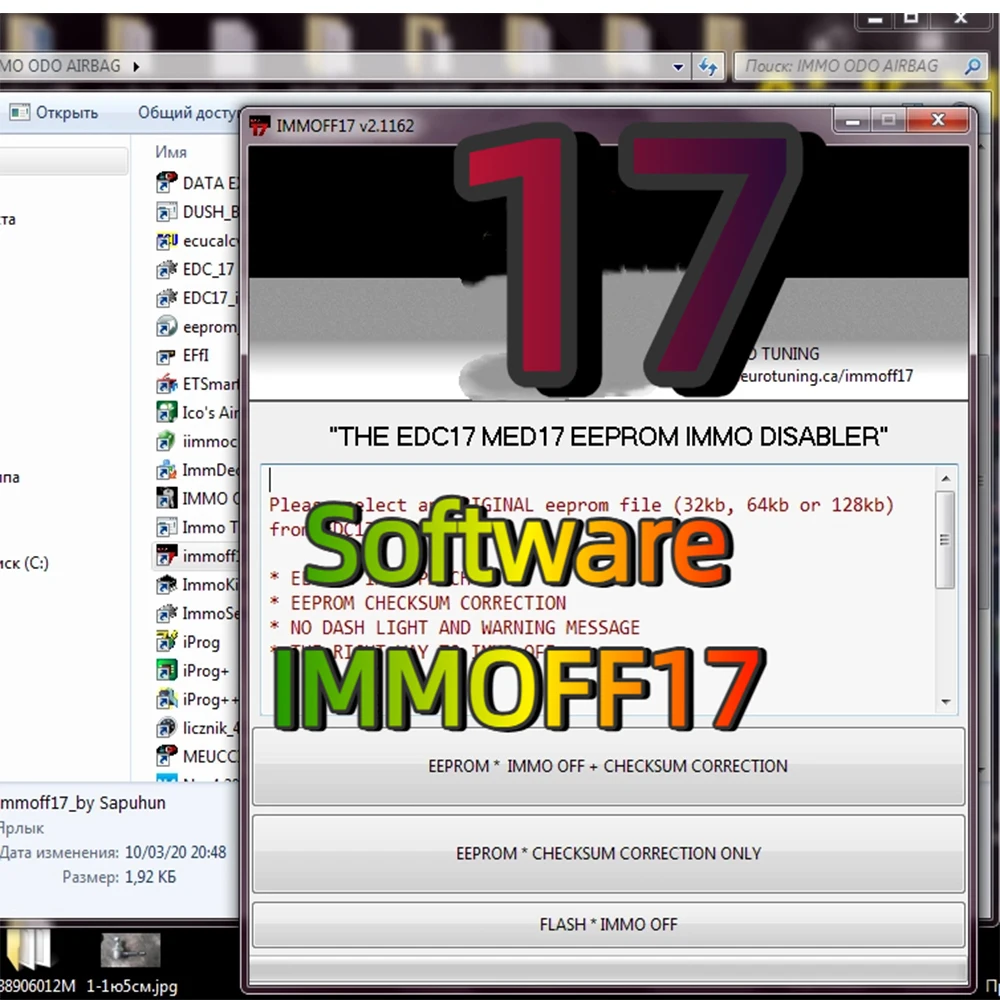Select the iimmoc shortcut icon
The image size is (1000, 1000).
point(166,441)
